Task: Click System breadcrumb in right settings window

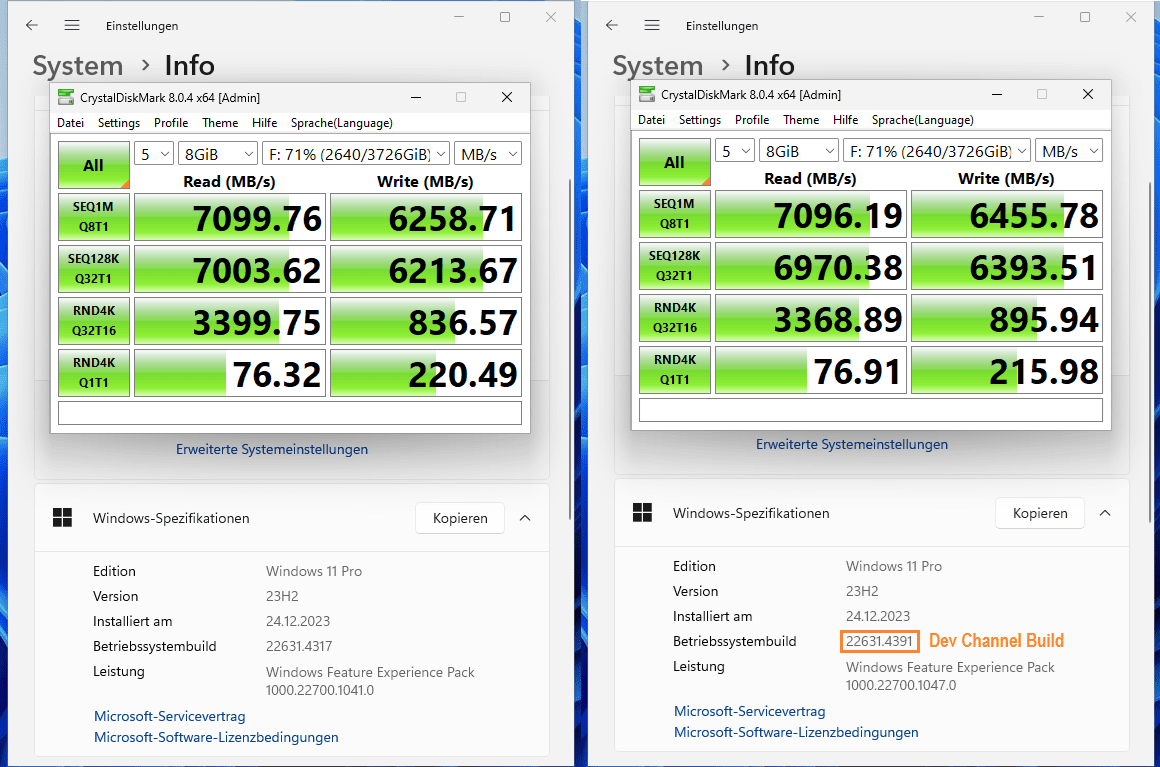Action: click(658, 66)
